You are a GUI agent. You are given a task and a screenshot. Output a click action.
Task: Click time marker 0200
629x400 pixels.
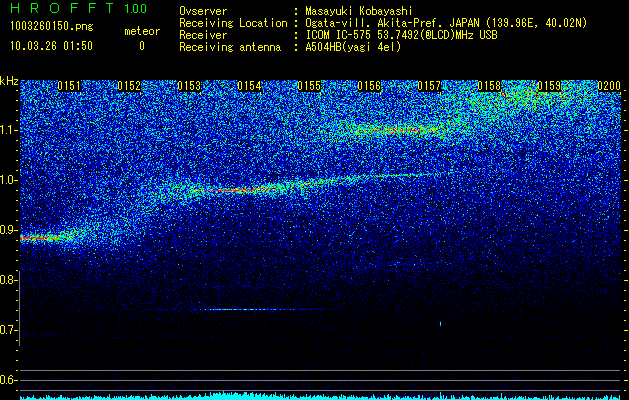(609, 86)
